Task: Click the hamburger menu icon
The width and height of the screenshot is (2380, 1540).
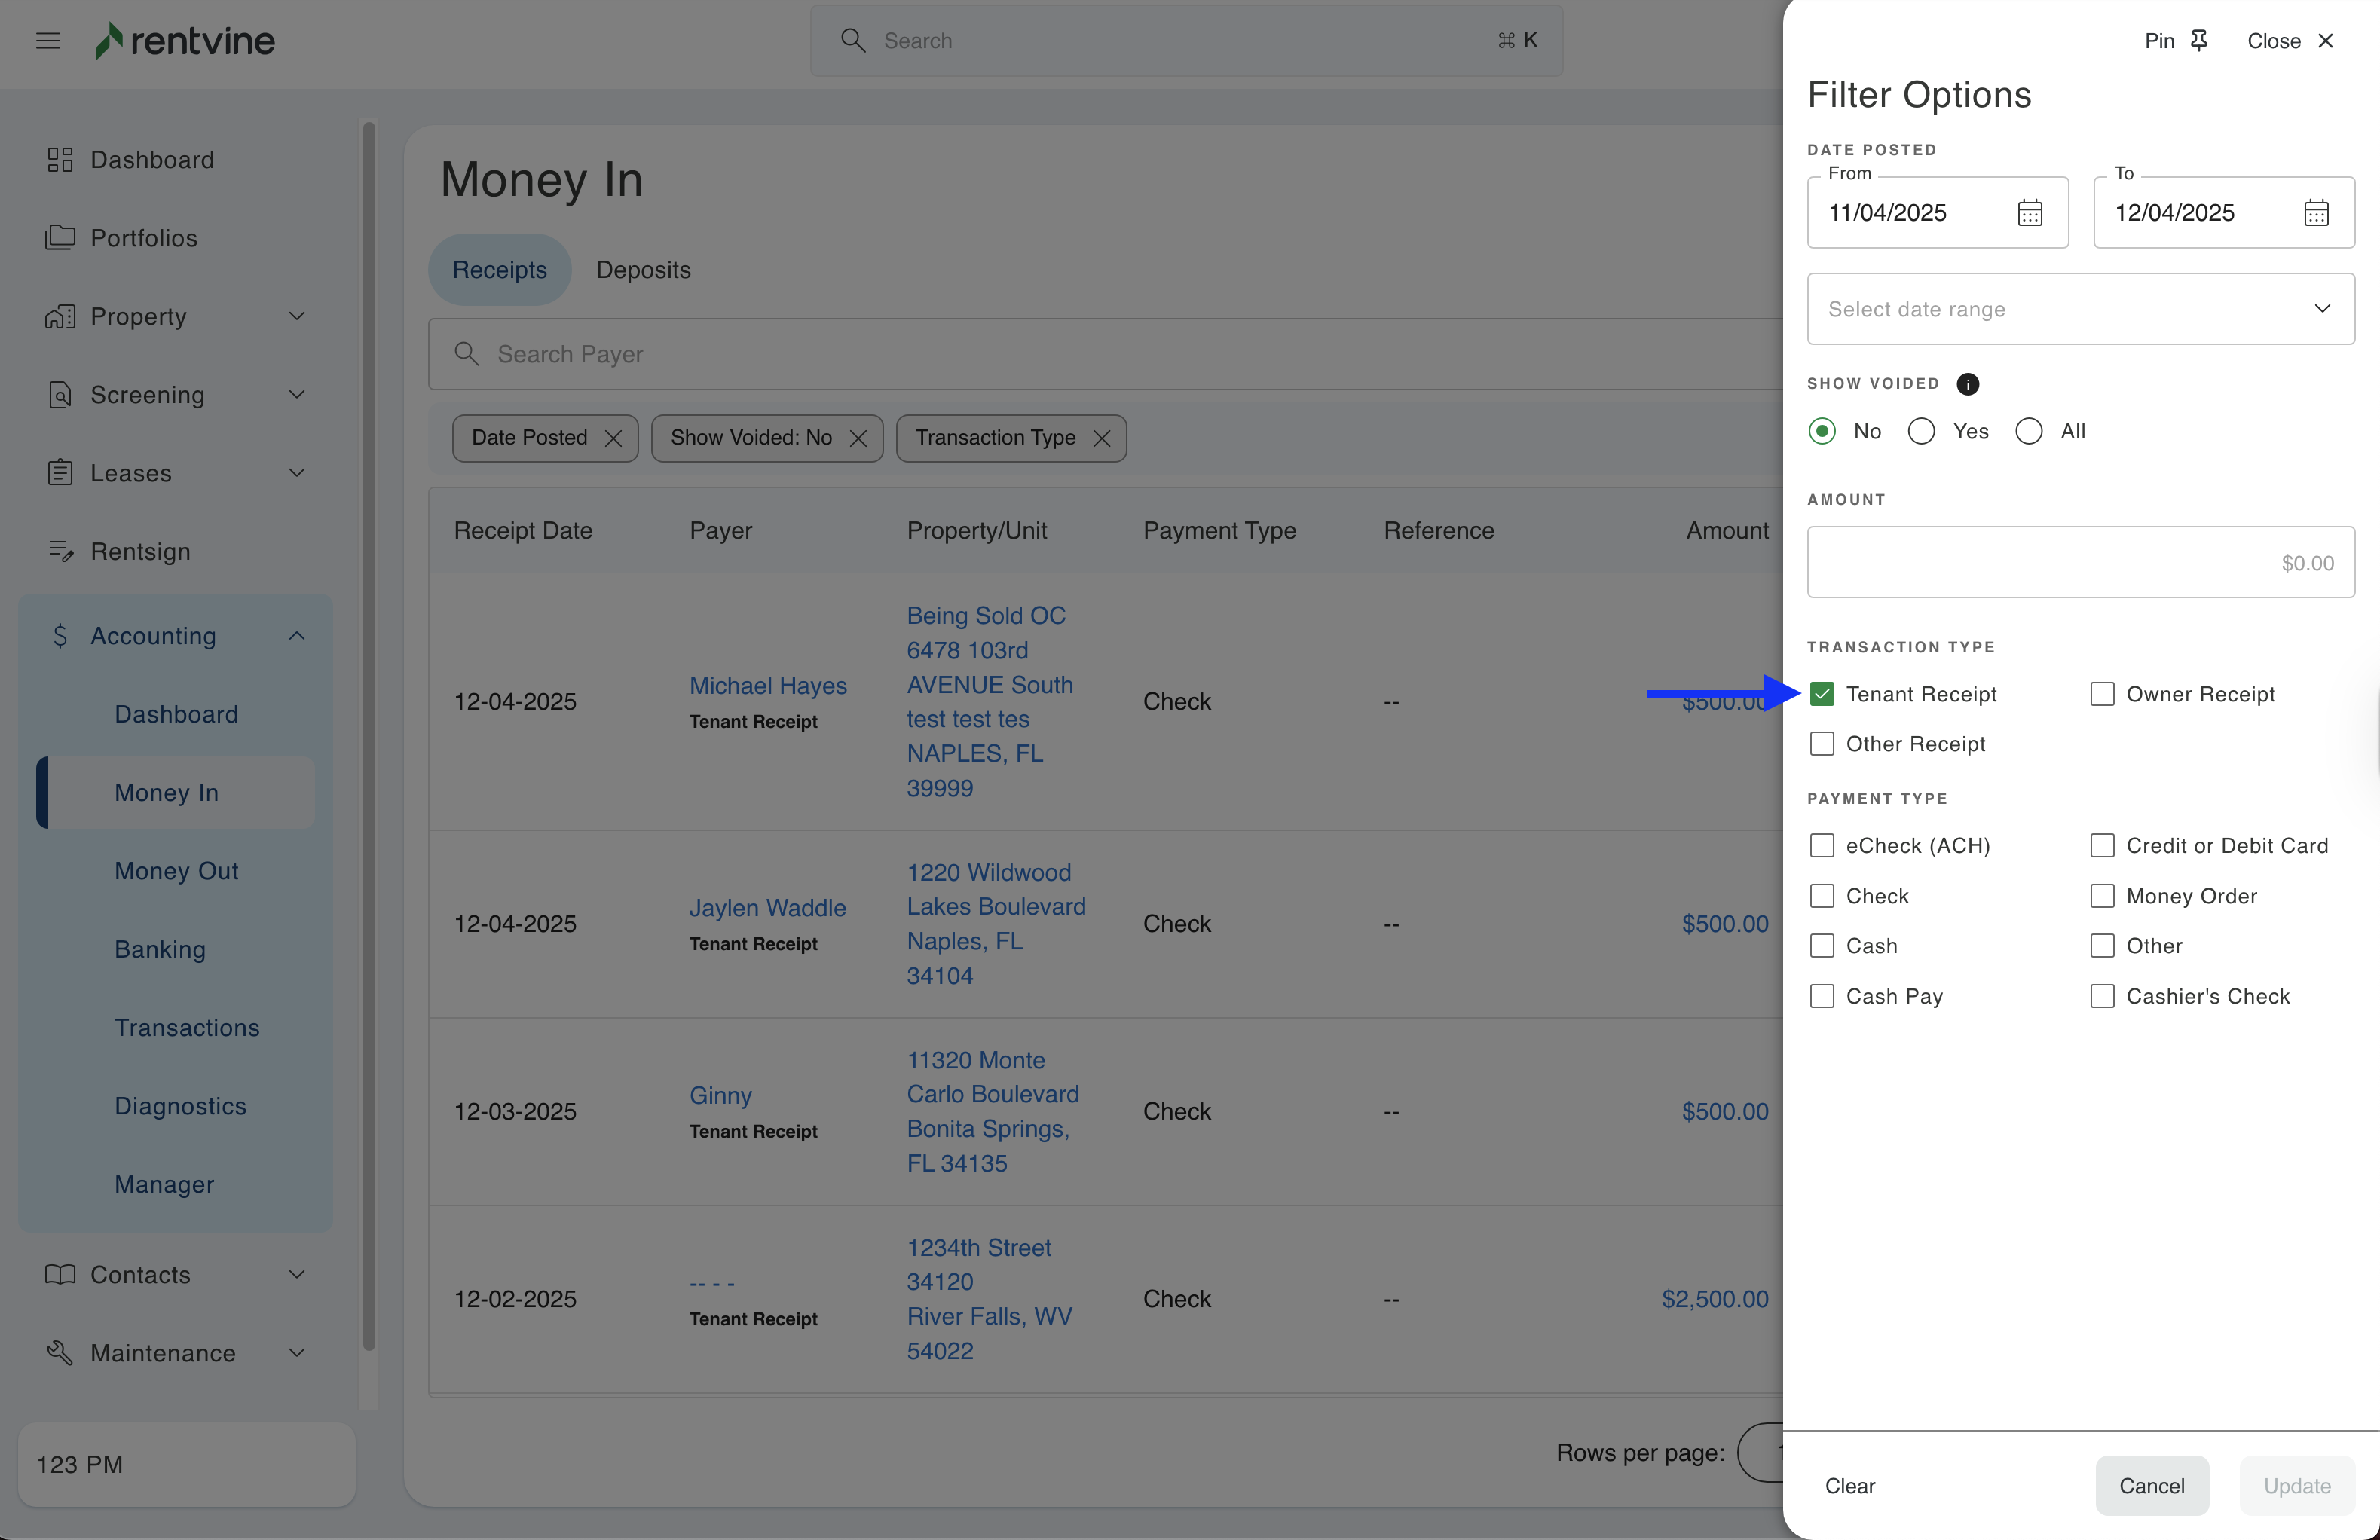Action: coord(48,41)
